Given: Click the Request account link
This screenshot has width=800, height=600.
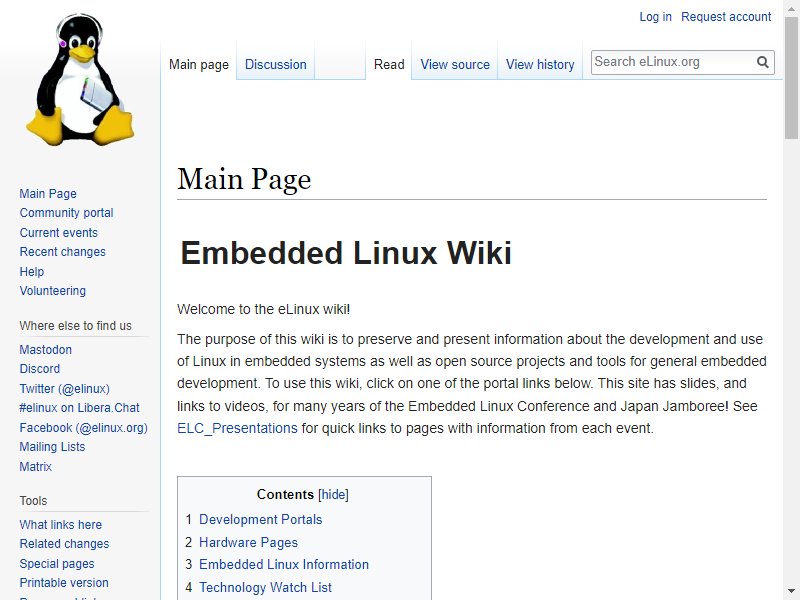Looking at the screenshot, I should pos(726,17).
